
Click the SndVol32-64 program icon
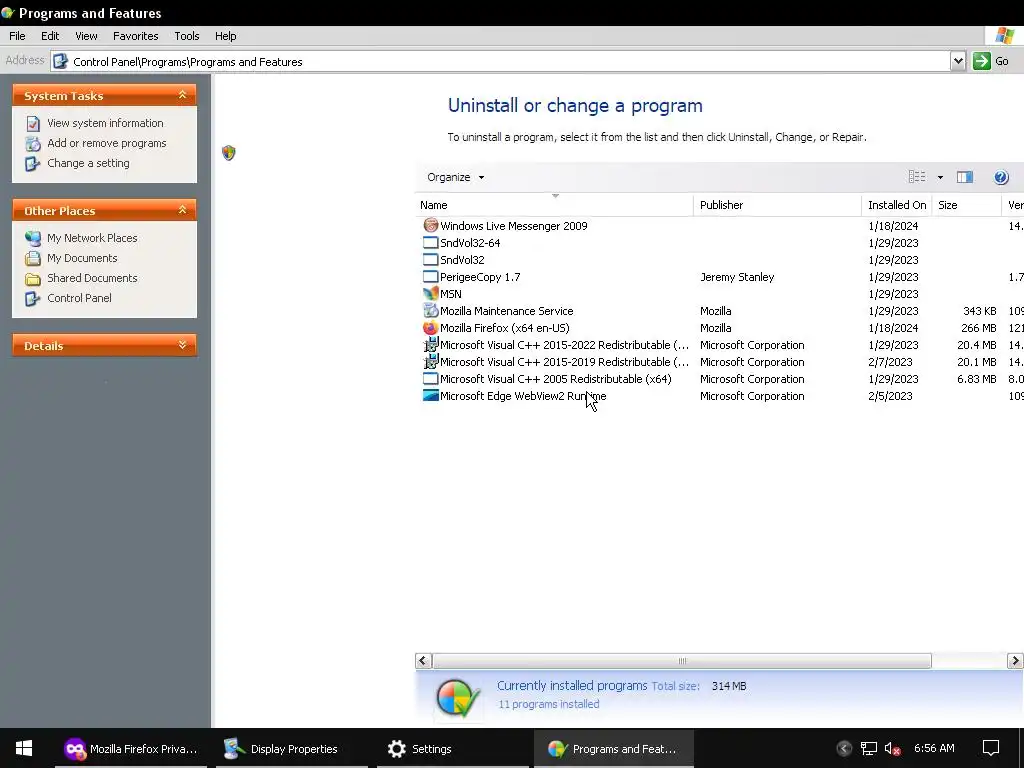430,242
